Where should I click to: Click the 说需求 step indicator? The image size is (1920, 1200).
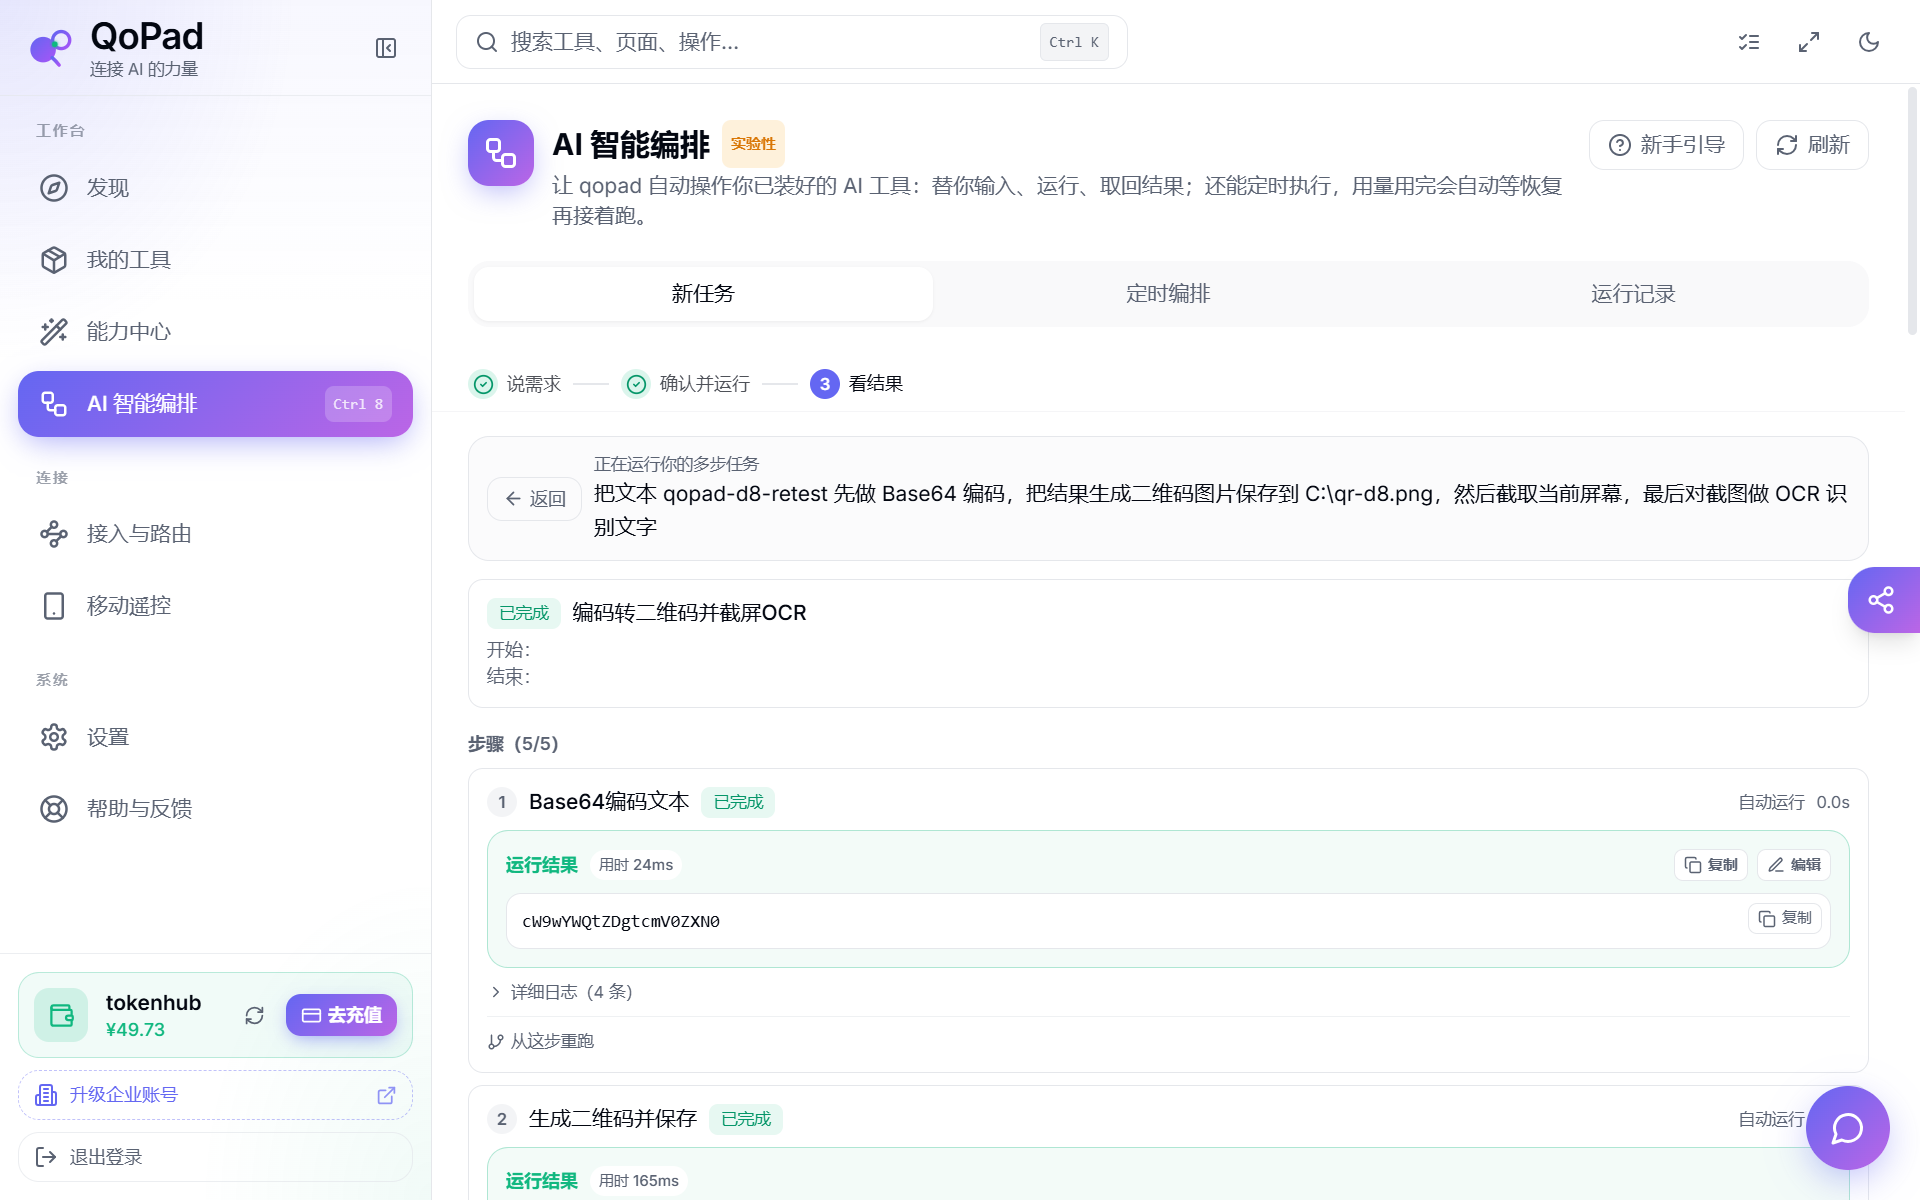tap(516, 384)
